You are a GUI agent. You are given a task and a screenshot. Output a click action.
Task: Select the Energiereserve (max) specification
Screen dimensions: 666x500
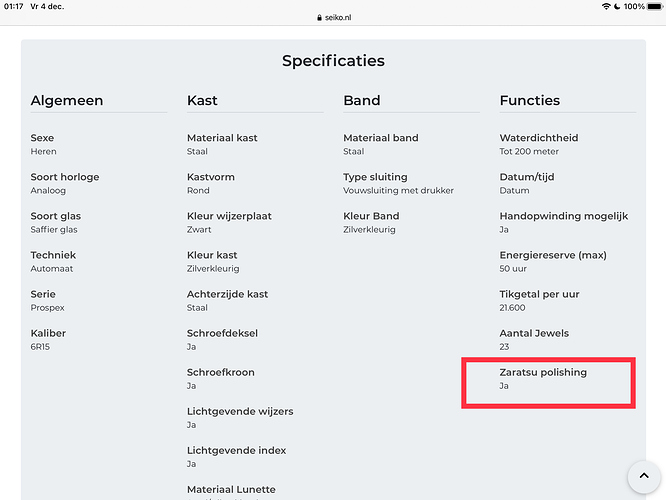click(x=553, y=255)
